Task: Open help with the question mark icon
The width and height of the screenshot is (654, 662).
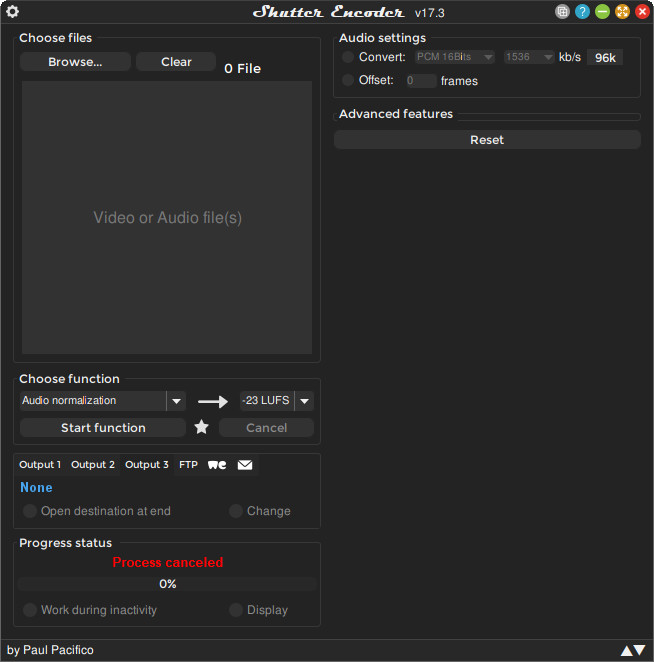Action: [x=583, y=12]
